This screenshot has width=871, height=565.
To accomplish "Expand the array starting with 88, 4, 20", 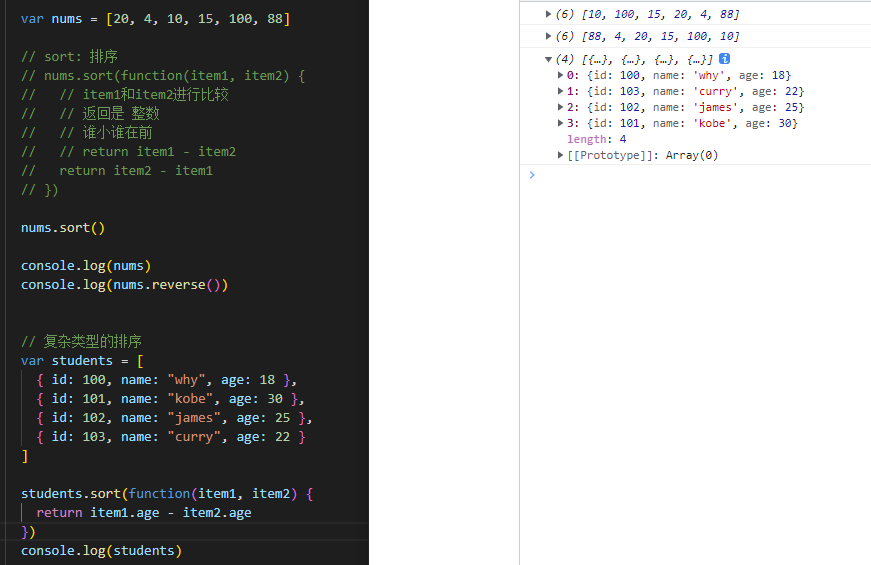I will tap(548, 36).
